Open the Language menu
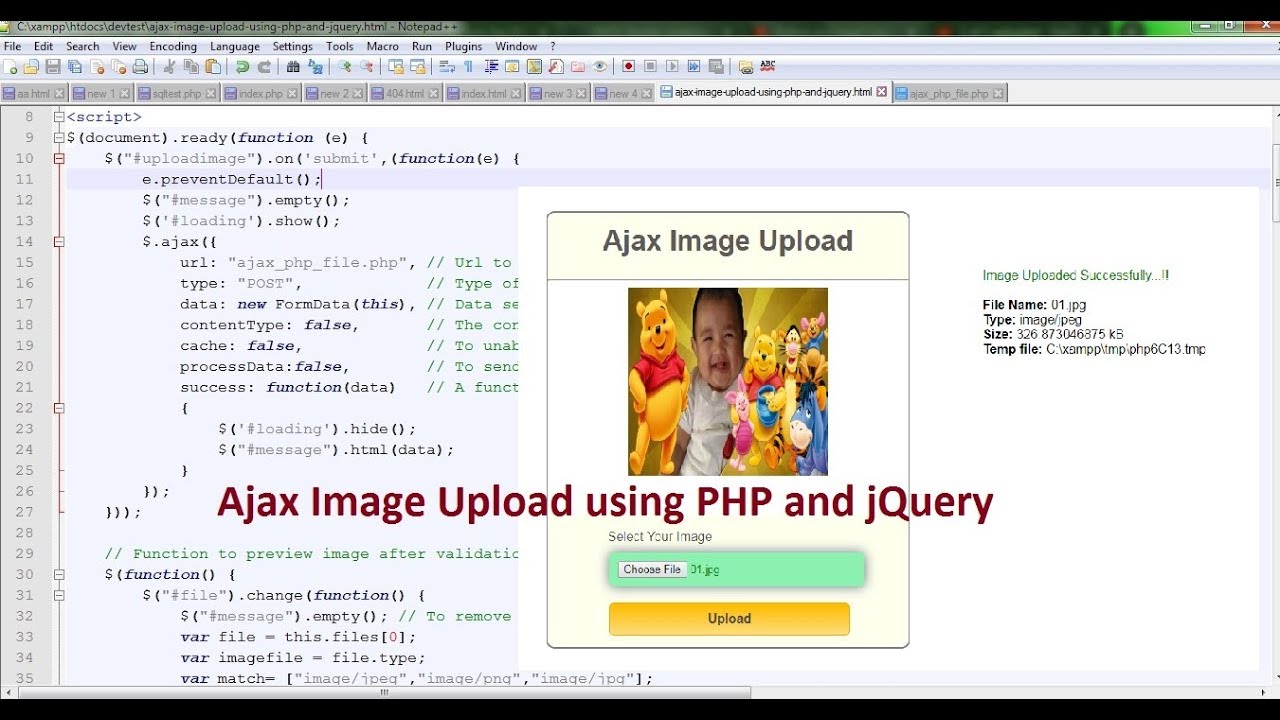1280x720 pixels. pyautogui.click(x=235, y=46)
